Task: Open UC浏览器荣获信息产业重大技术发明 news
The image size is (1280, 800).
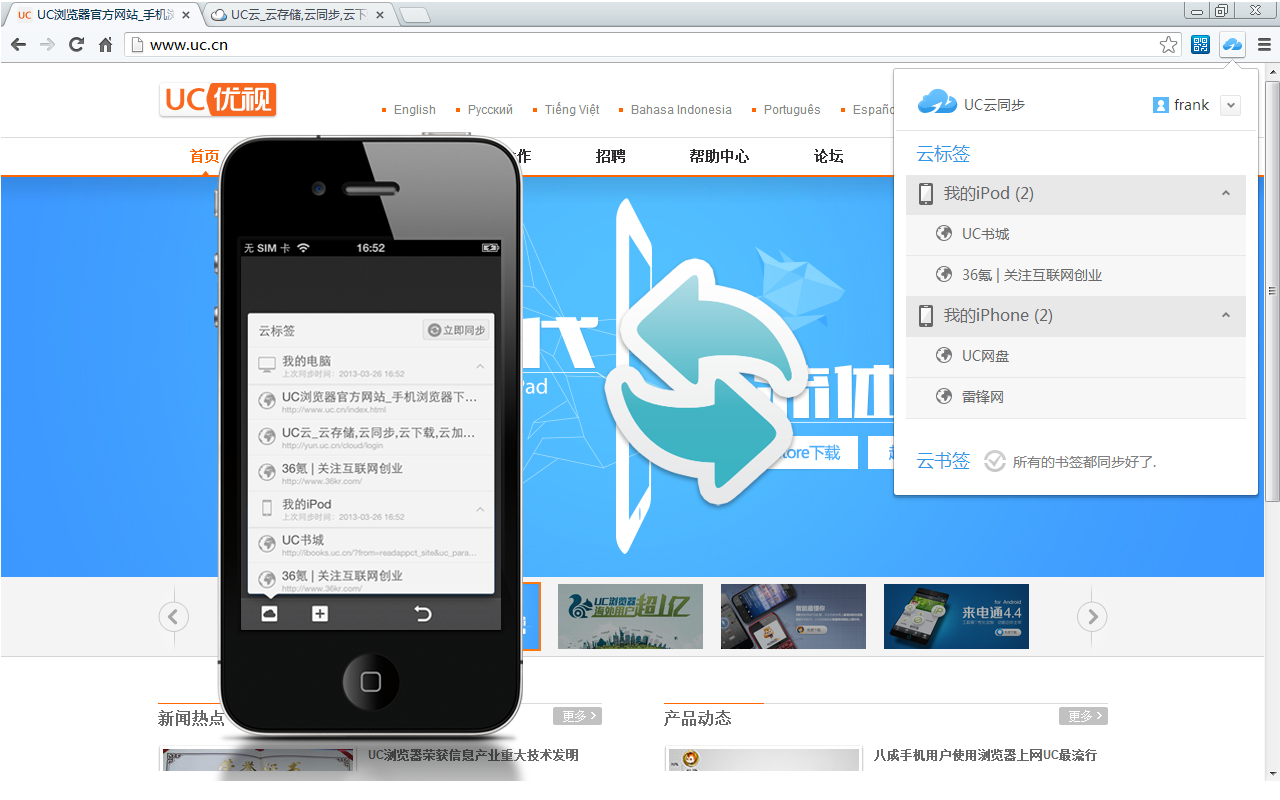Action: [473, 755]
